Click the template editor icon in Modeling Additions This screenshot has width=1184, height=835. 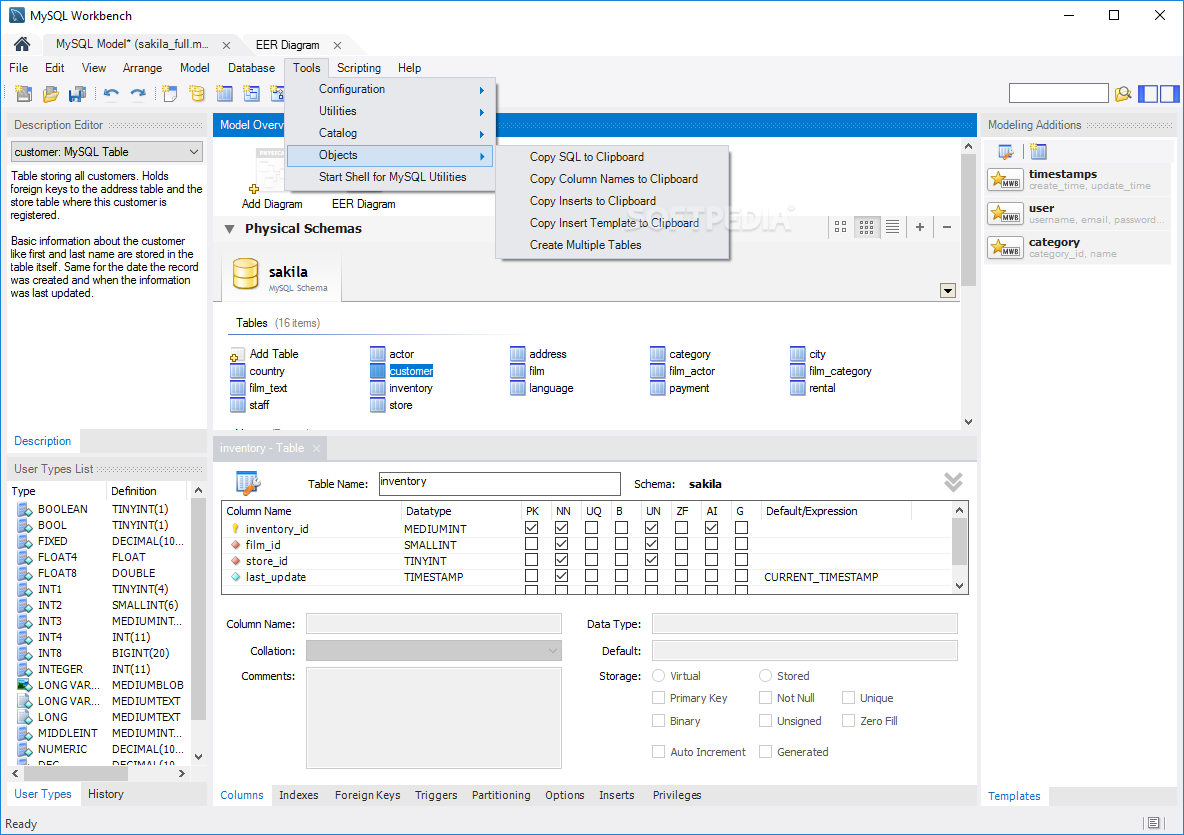(x=1006, y=152)
